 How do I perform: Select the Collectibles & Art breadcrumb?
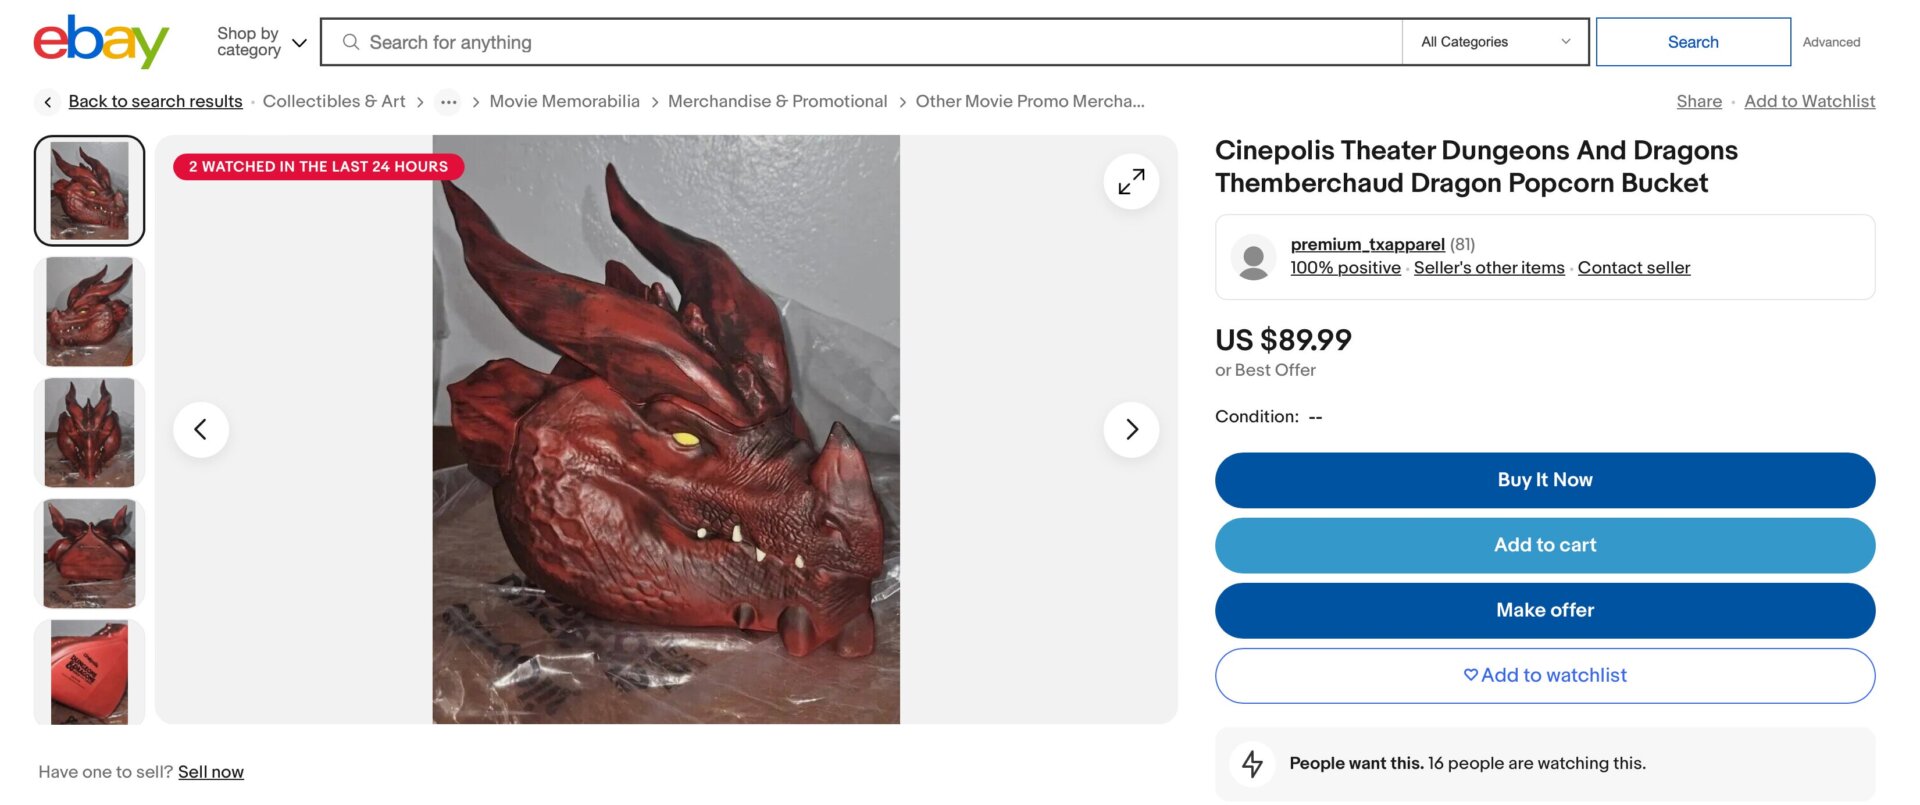click(333, 101)
